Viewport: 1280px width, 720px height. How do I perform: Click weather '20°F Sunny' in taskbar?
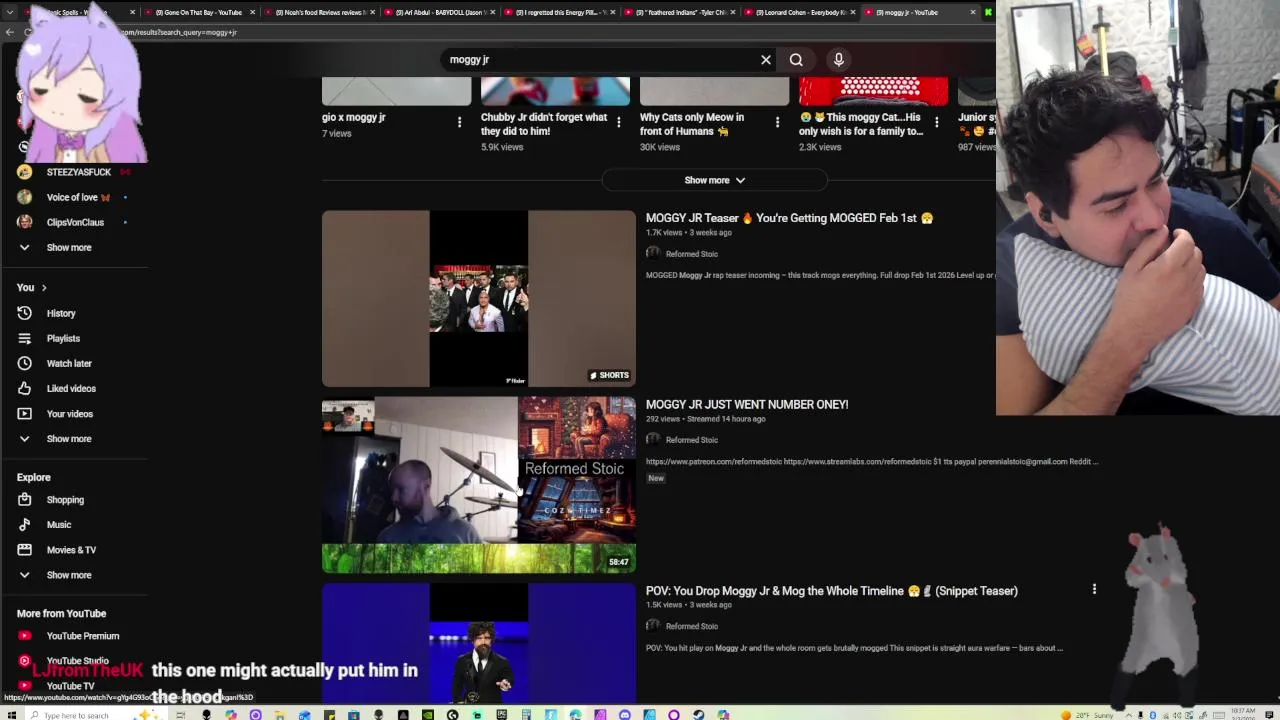click(x=1090, y=715)
